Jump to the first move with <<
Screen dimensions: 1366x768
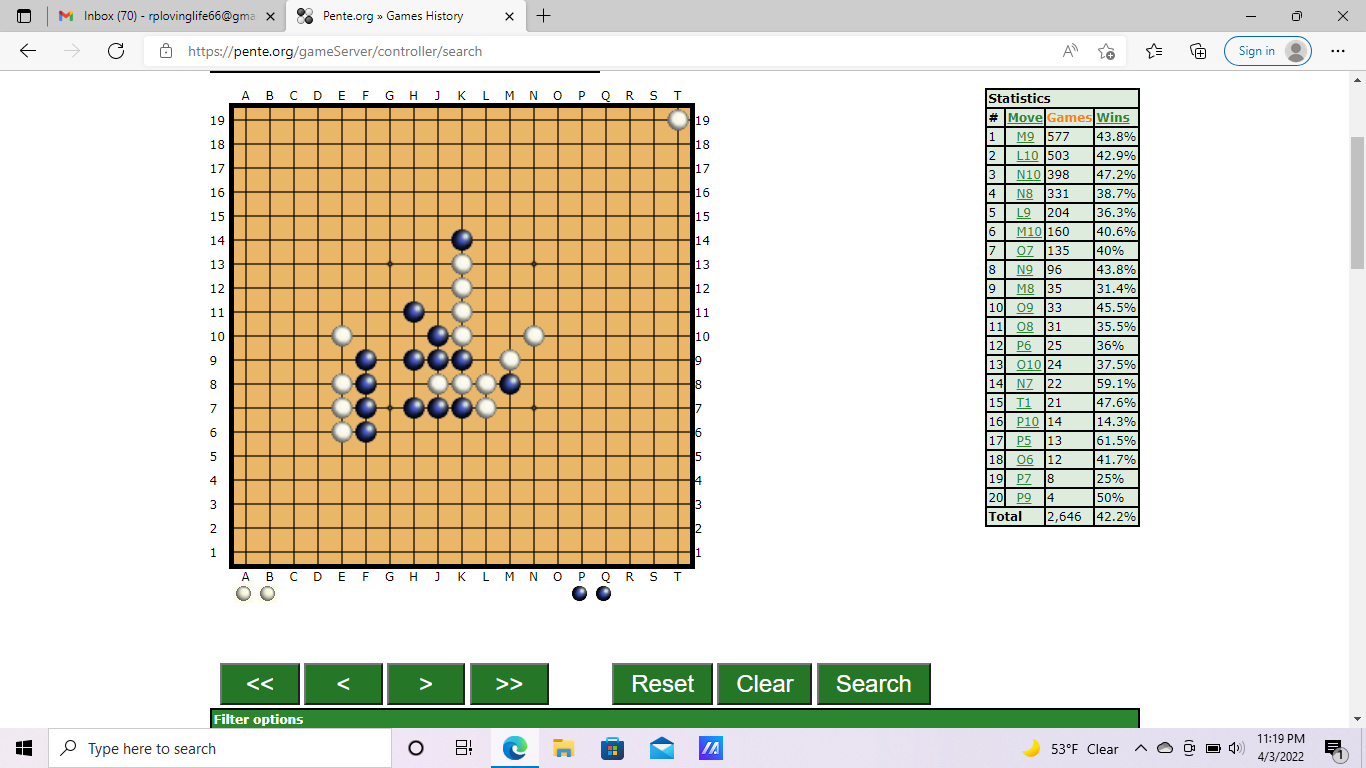pyautogui.click(x=260, y=684)
